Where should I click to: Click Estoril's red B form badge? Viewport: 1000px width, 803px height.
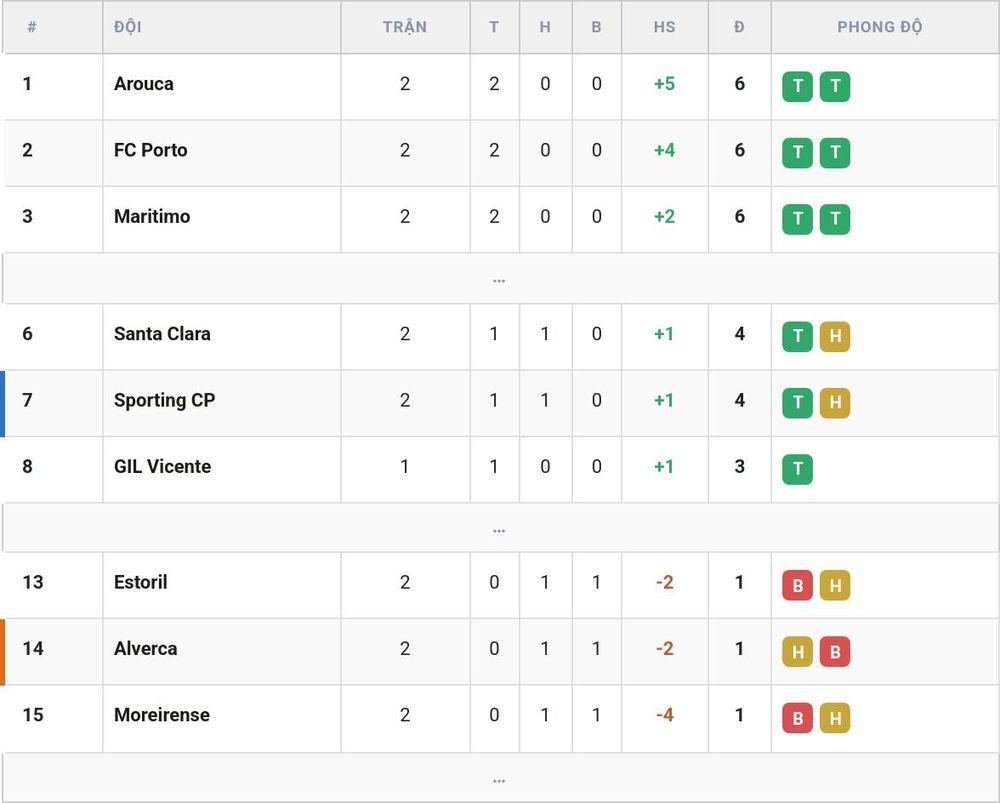[x=797, y=585]
